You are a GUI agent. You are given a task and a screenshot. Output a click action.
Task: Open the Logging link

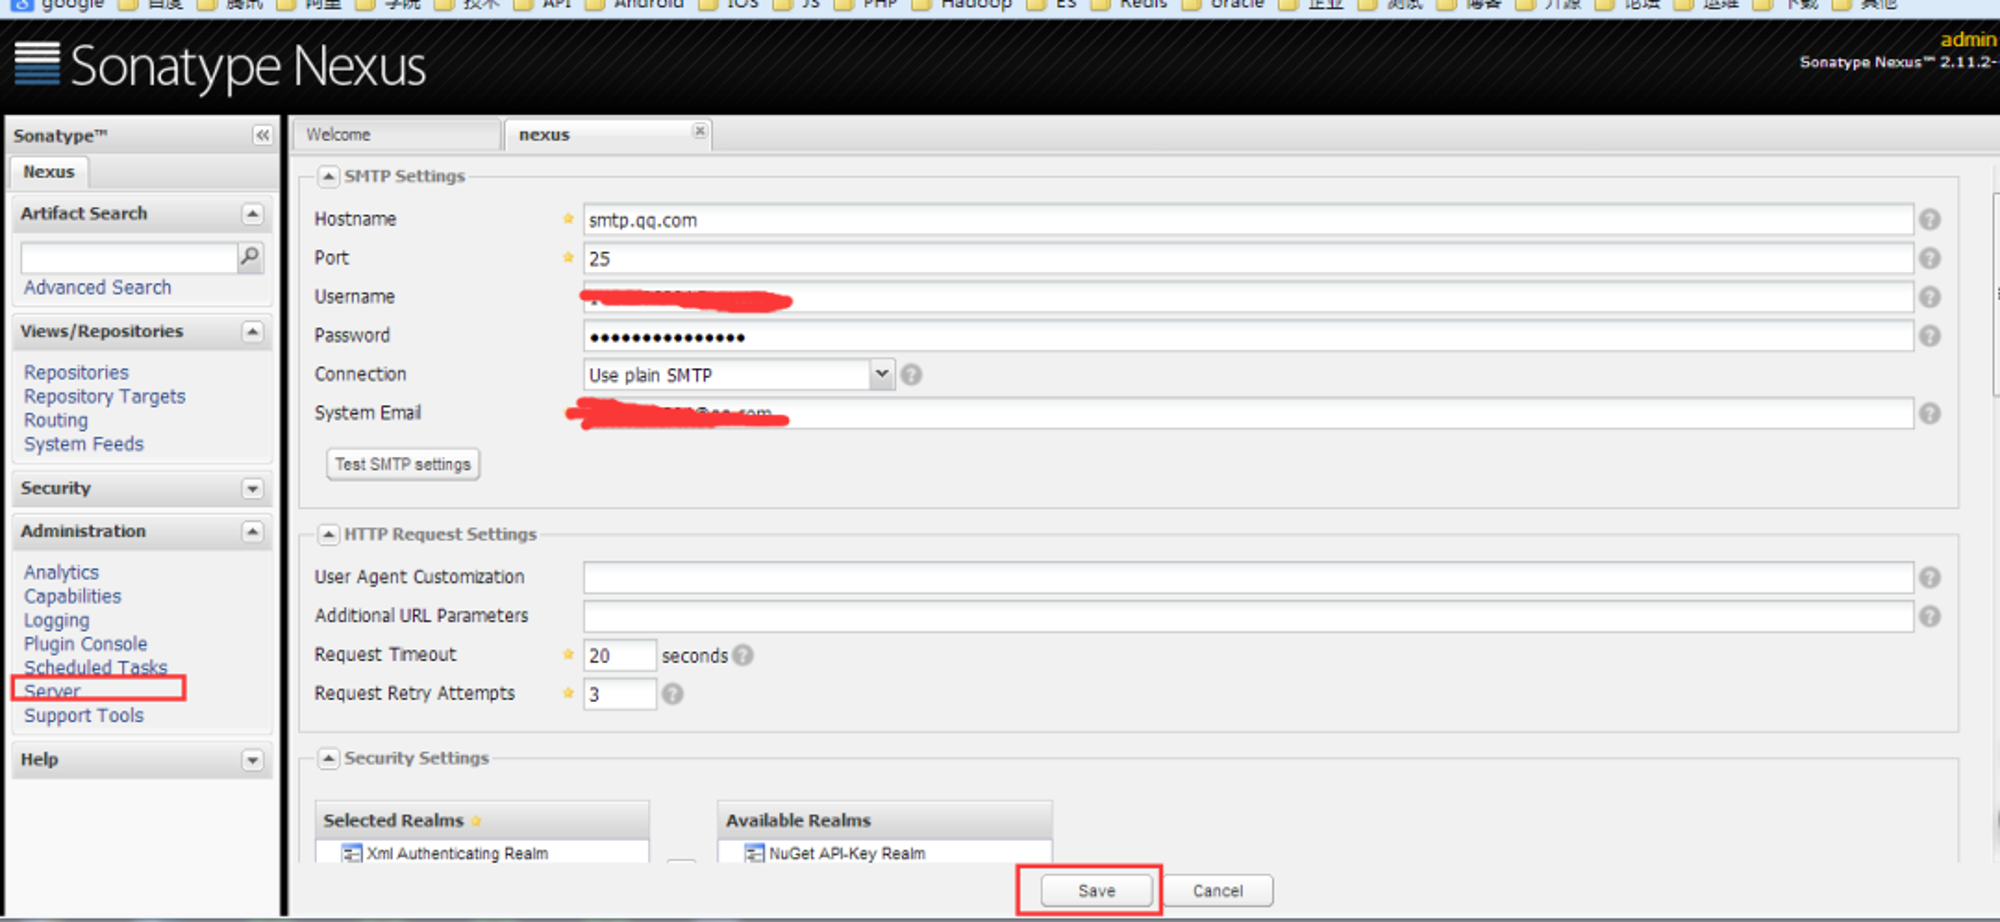pos(56,620)
